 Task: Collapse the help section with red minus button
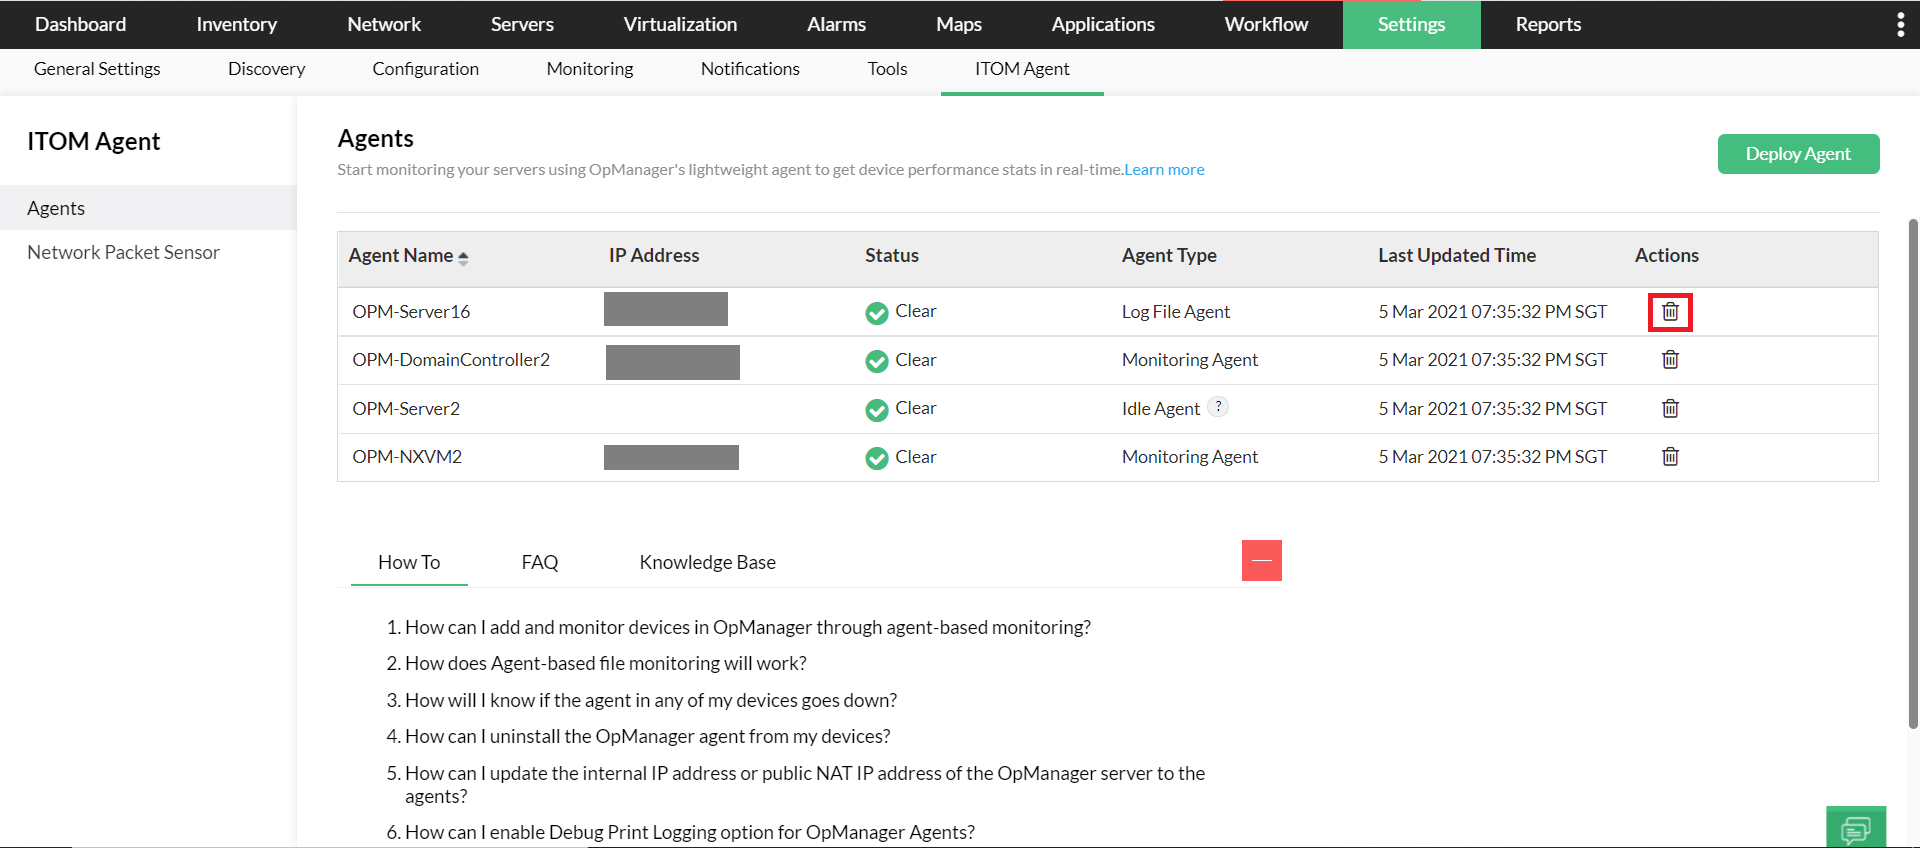(1261, 561)
